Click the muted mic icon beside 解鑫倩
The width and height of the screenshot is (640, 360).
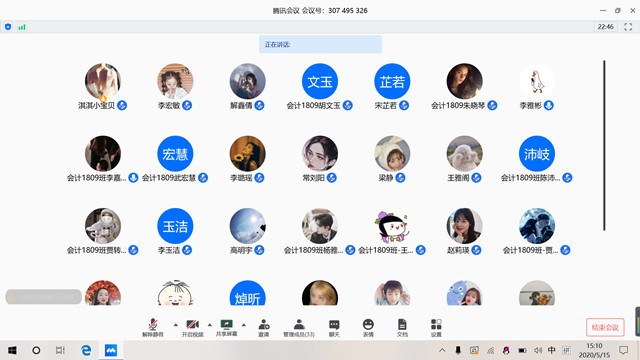[259, 105]
